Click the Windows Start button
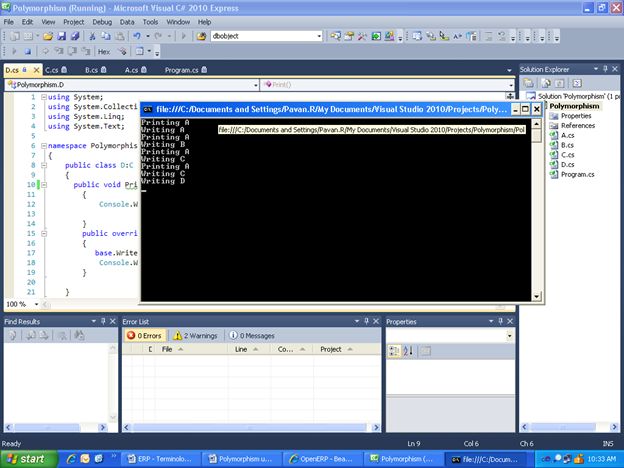 (27, 458)
